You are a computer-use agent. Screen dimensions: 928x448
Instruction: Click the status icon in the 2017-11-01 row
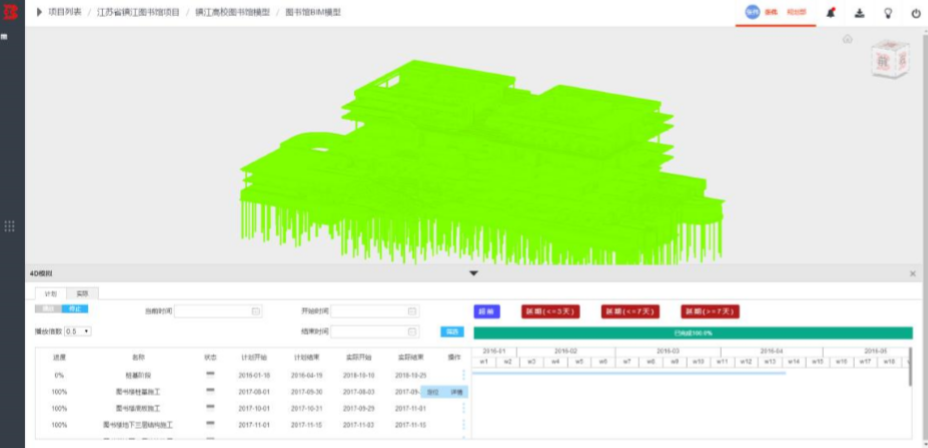pyautogui.click(x=210, y=423)
